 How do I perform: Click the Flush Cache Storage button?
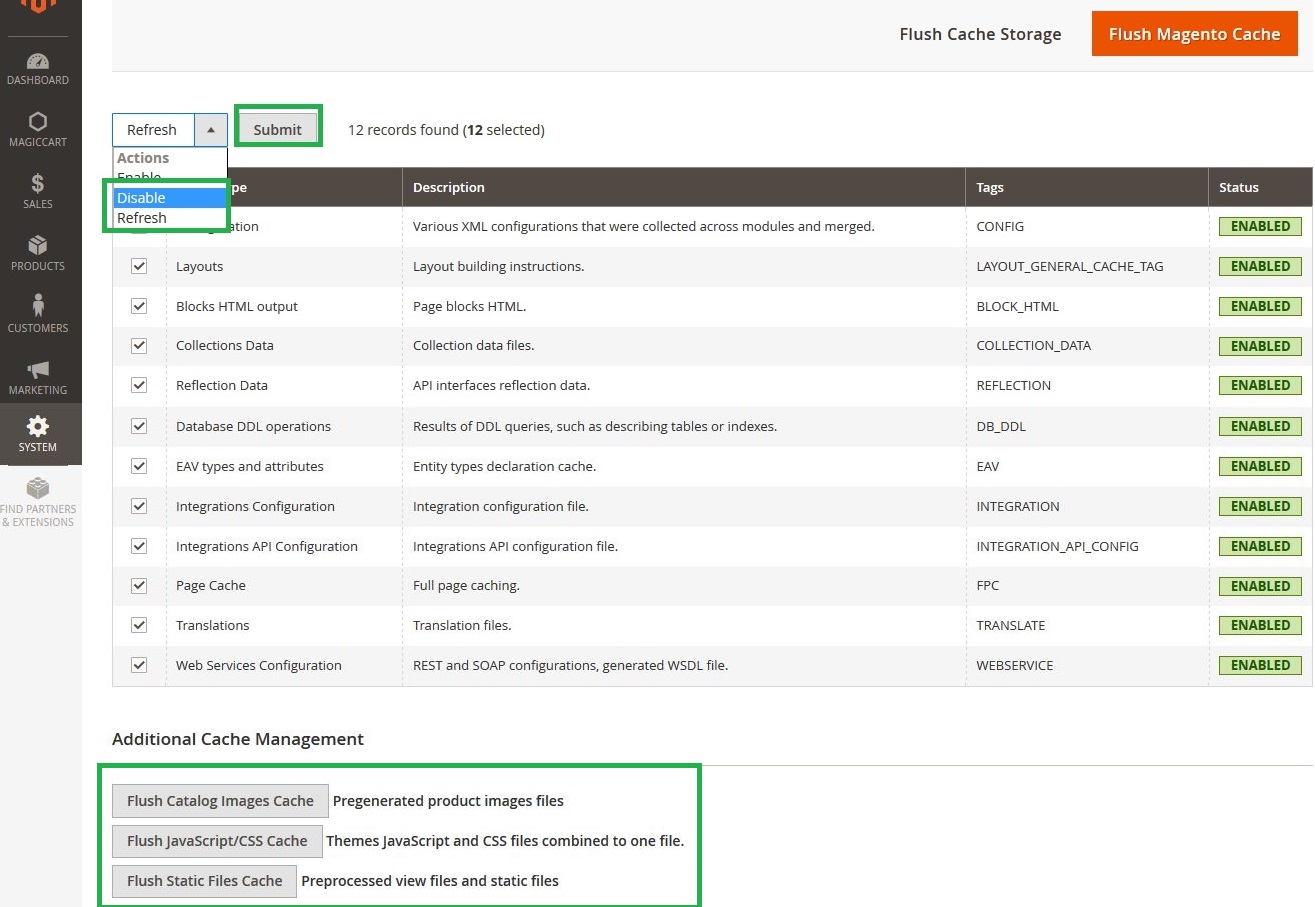coord(980,34)
